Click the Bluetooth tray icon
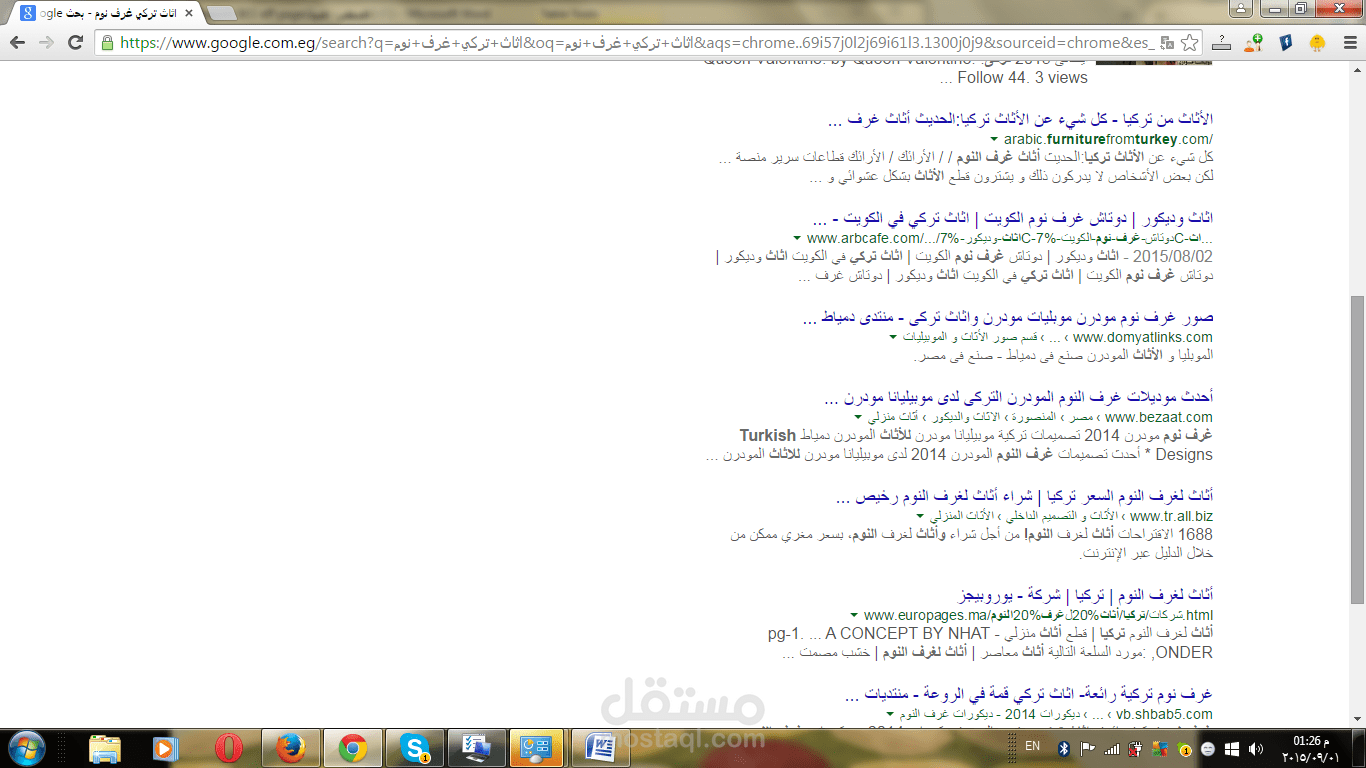The width and height of the screenshot is (1366, 768). [x=1064, y=748]
